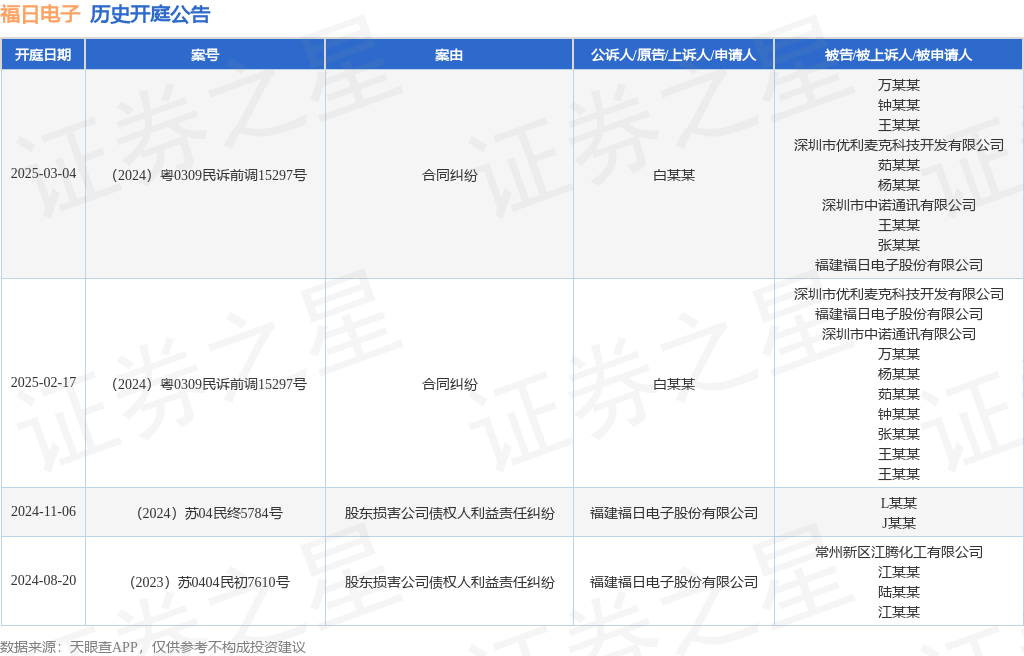Click 深圳市优利麦克科技开发有限公司 in 2025-03-04 row

coord(899,145)
